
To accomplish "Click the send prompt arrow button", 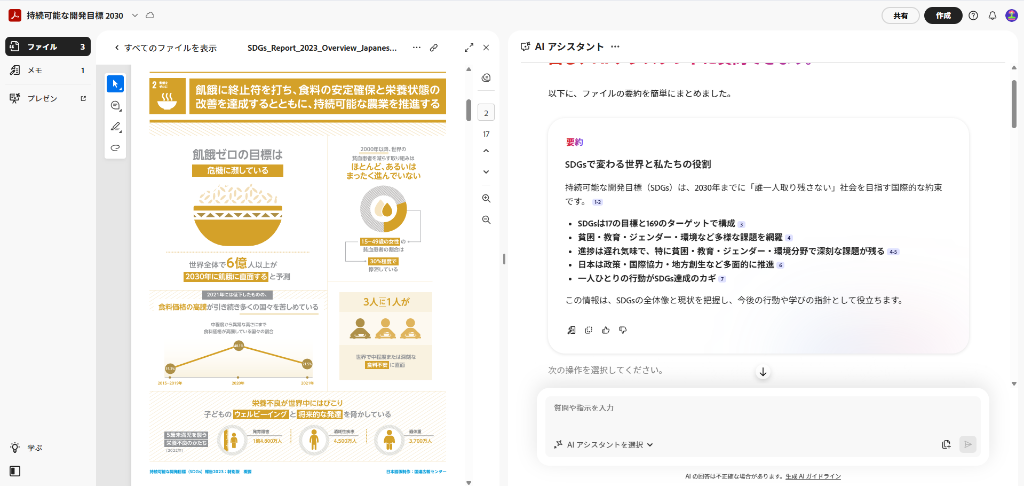I will pyautogui.click(x=968, y=445).
